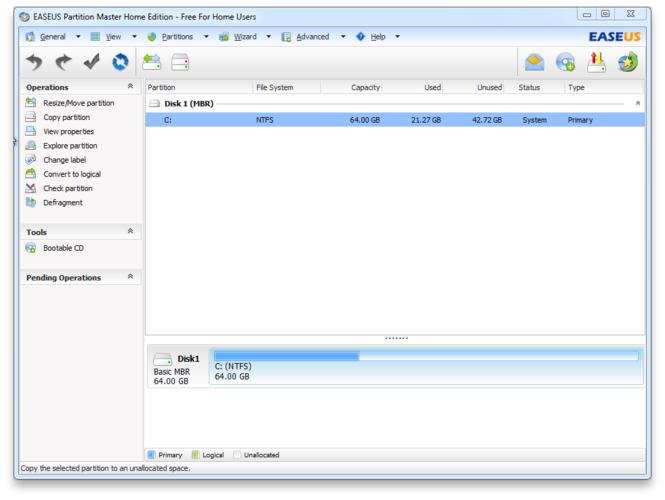Open the View menu
This screenshot has height=500, width=665.
(113, 37)
